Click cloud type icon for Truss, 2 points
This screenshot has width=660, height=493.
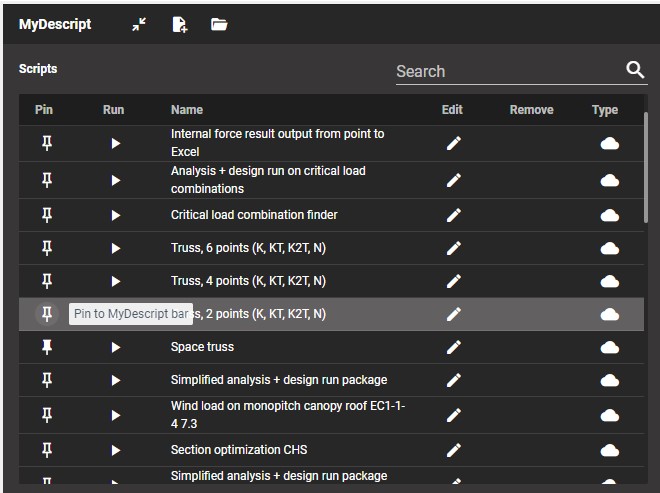point(609,314)
